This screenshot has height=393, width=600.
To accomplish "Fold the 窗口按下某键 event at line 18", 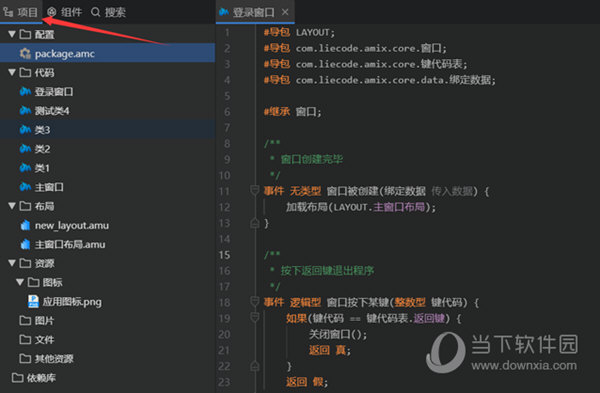I will tap(254, 302).
